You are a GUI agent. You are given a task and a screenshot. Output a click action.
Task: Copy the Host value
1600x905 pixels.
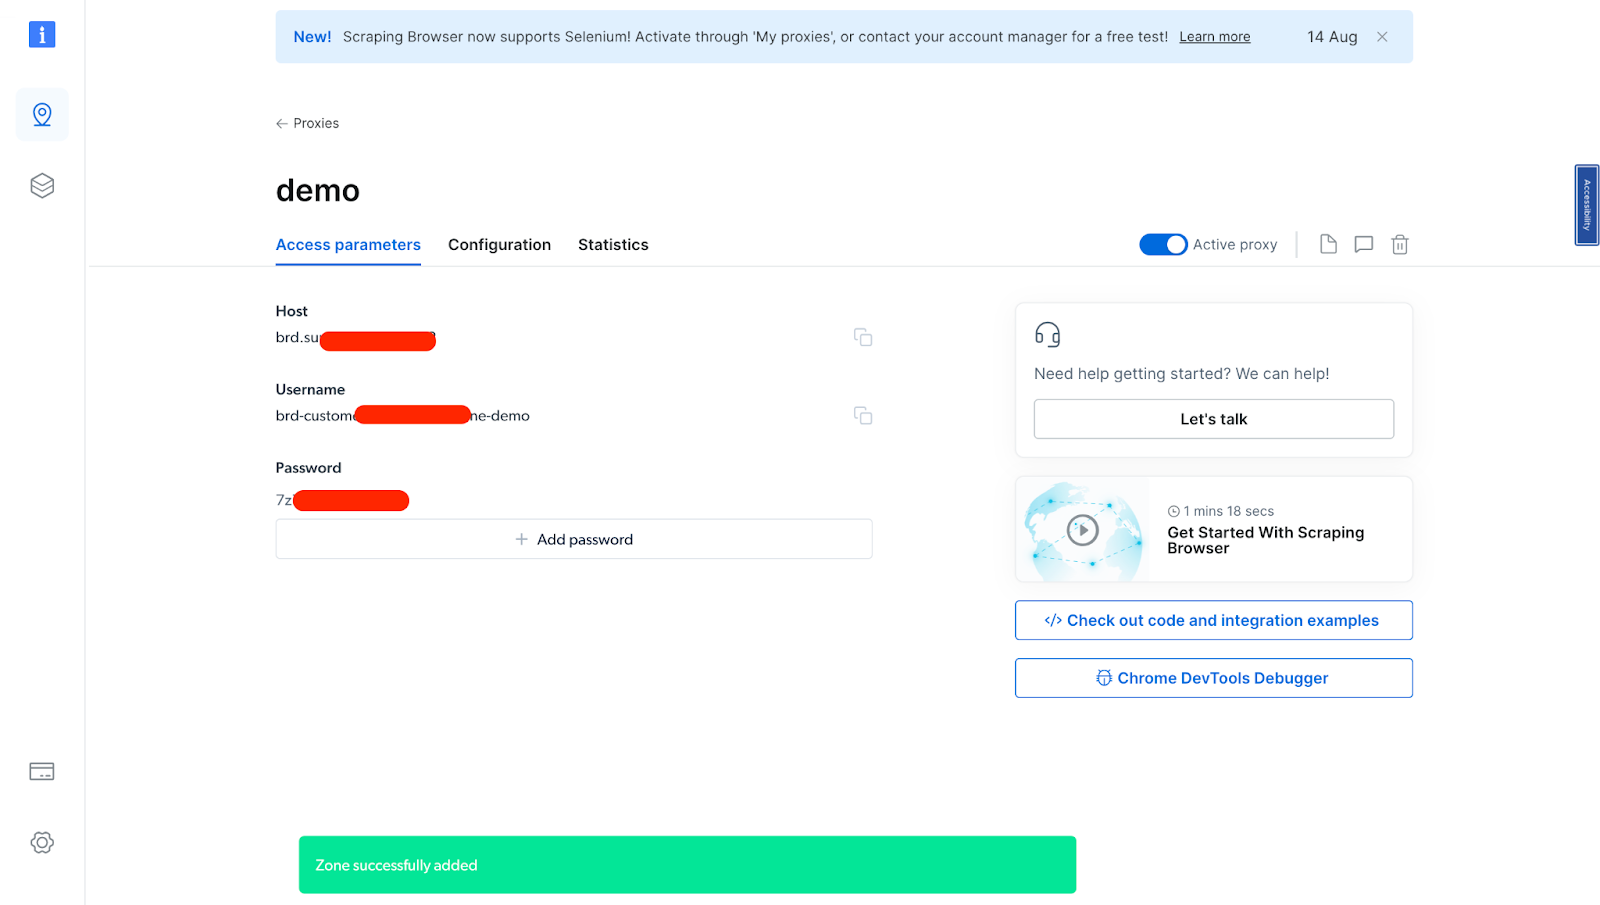(x=863, y=337)
